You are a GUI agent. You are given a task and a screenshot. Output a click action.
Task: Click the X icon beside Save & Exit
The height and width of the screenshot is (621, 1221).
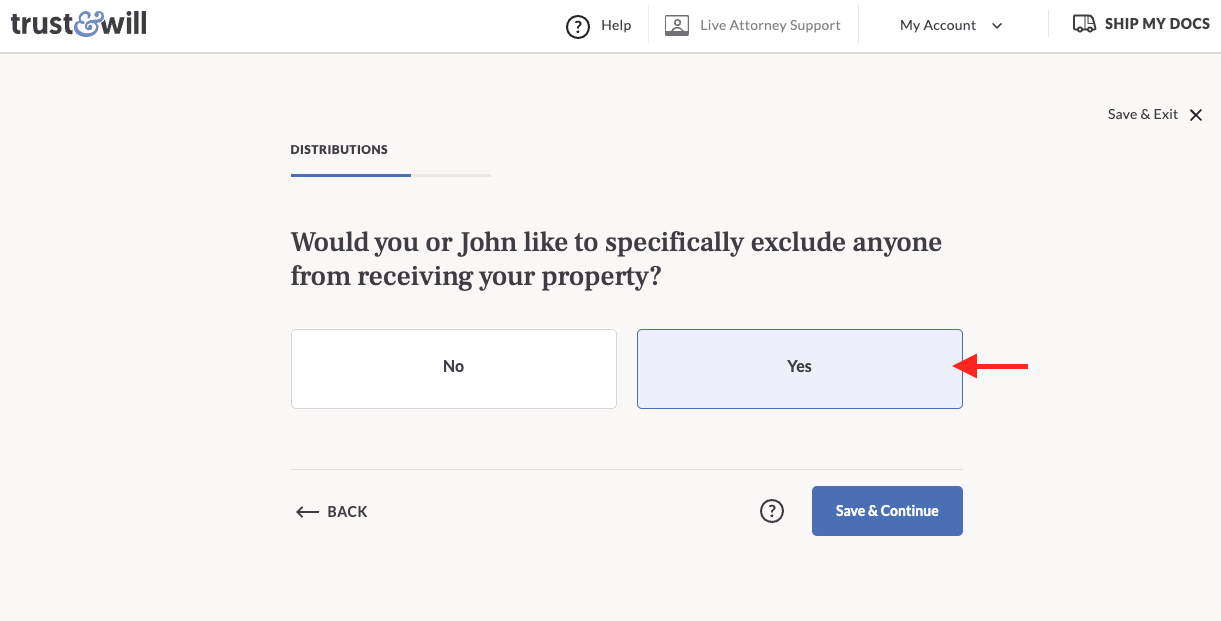point(1196,115)
